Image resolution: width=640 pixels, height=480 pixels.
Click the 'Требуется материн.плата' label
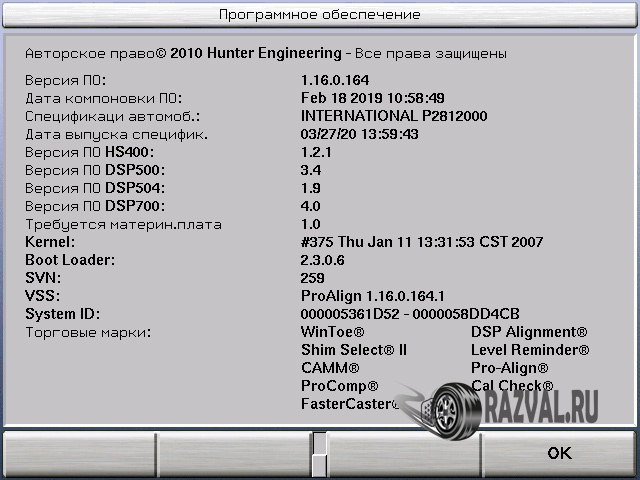click(123, 224)
